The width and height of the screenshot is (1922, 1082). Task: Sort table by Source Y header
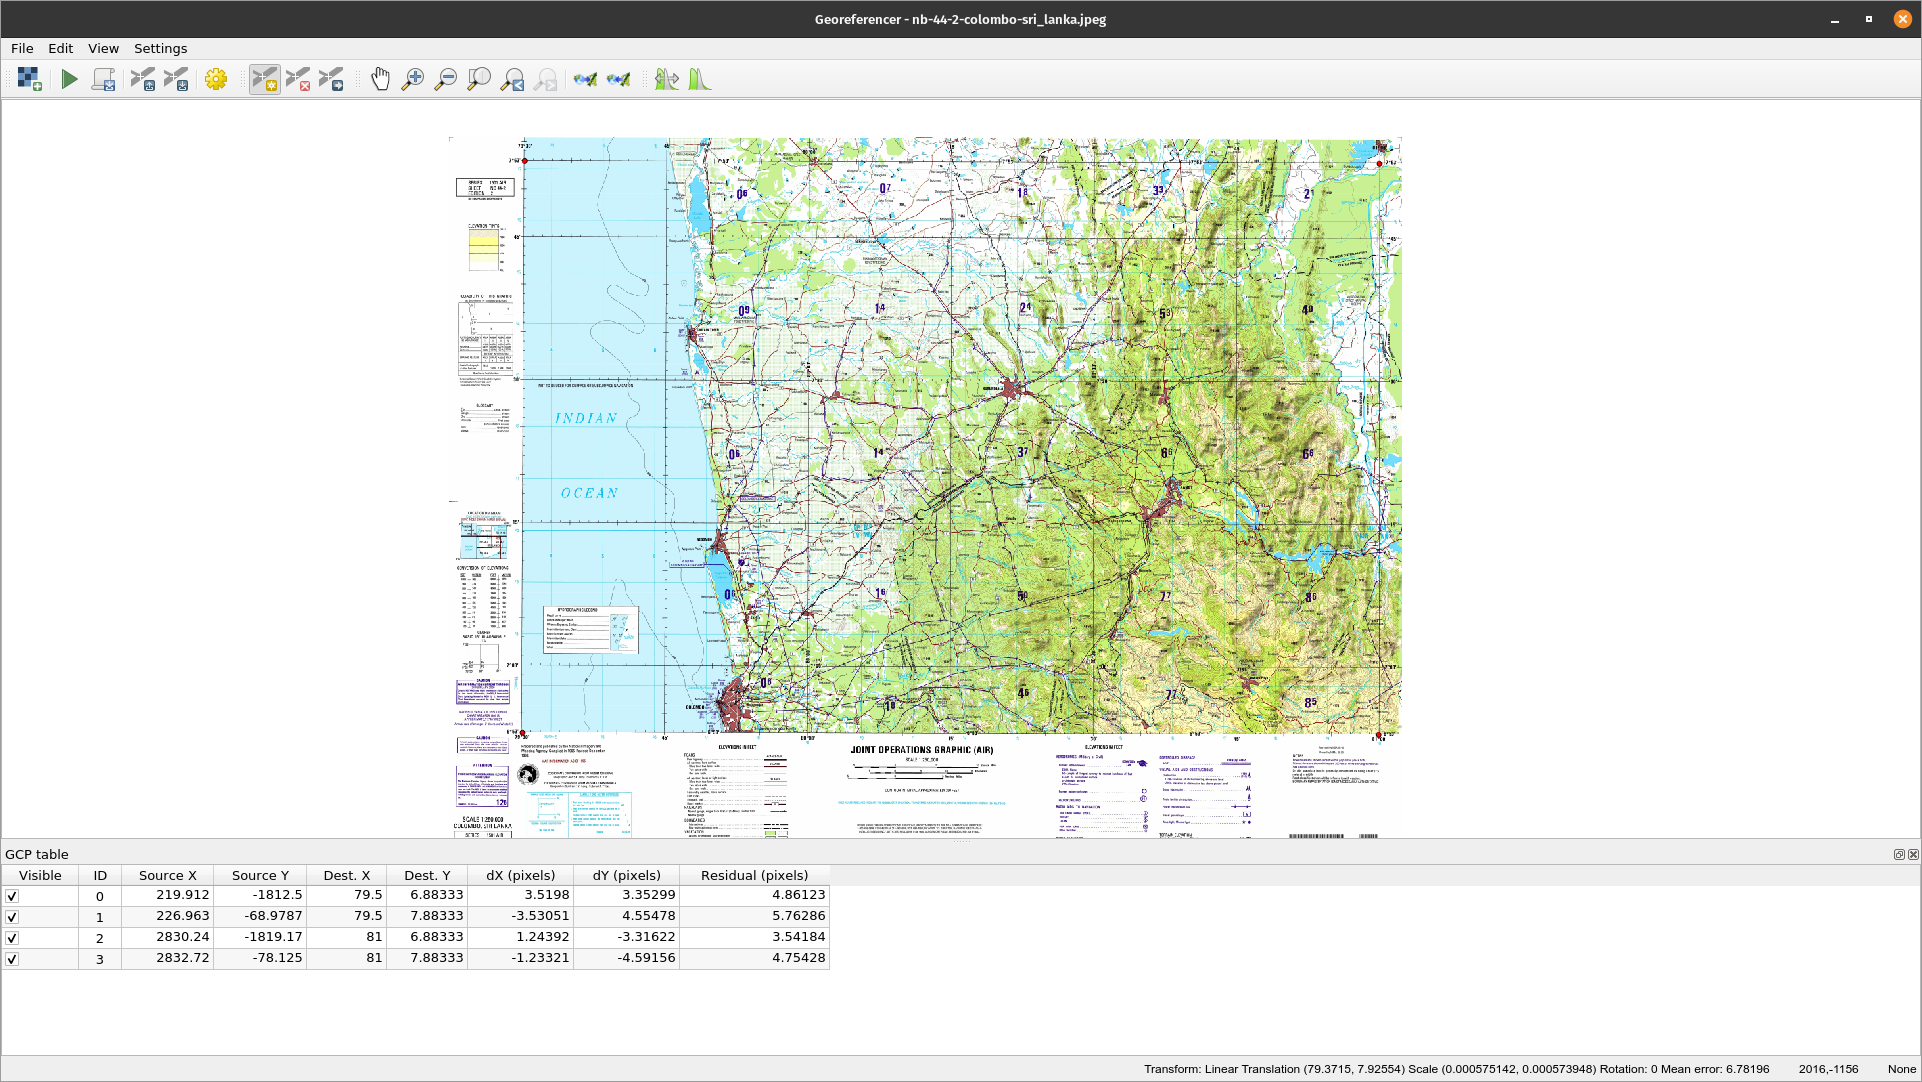(260, 875)
